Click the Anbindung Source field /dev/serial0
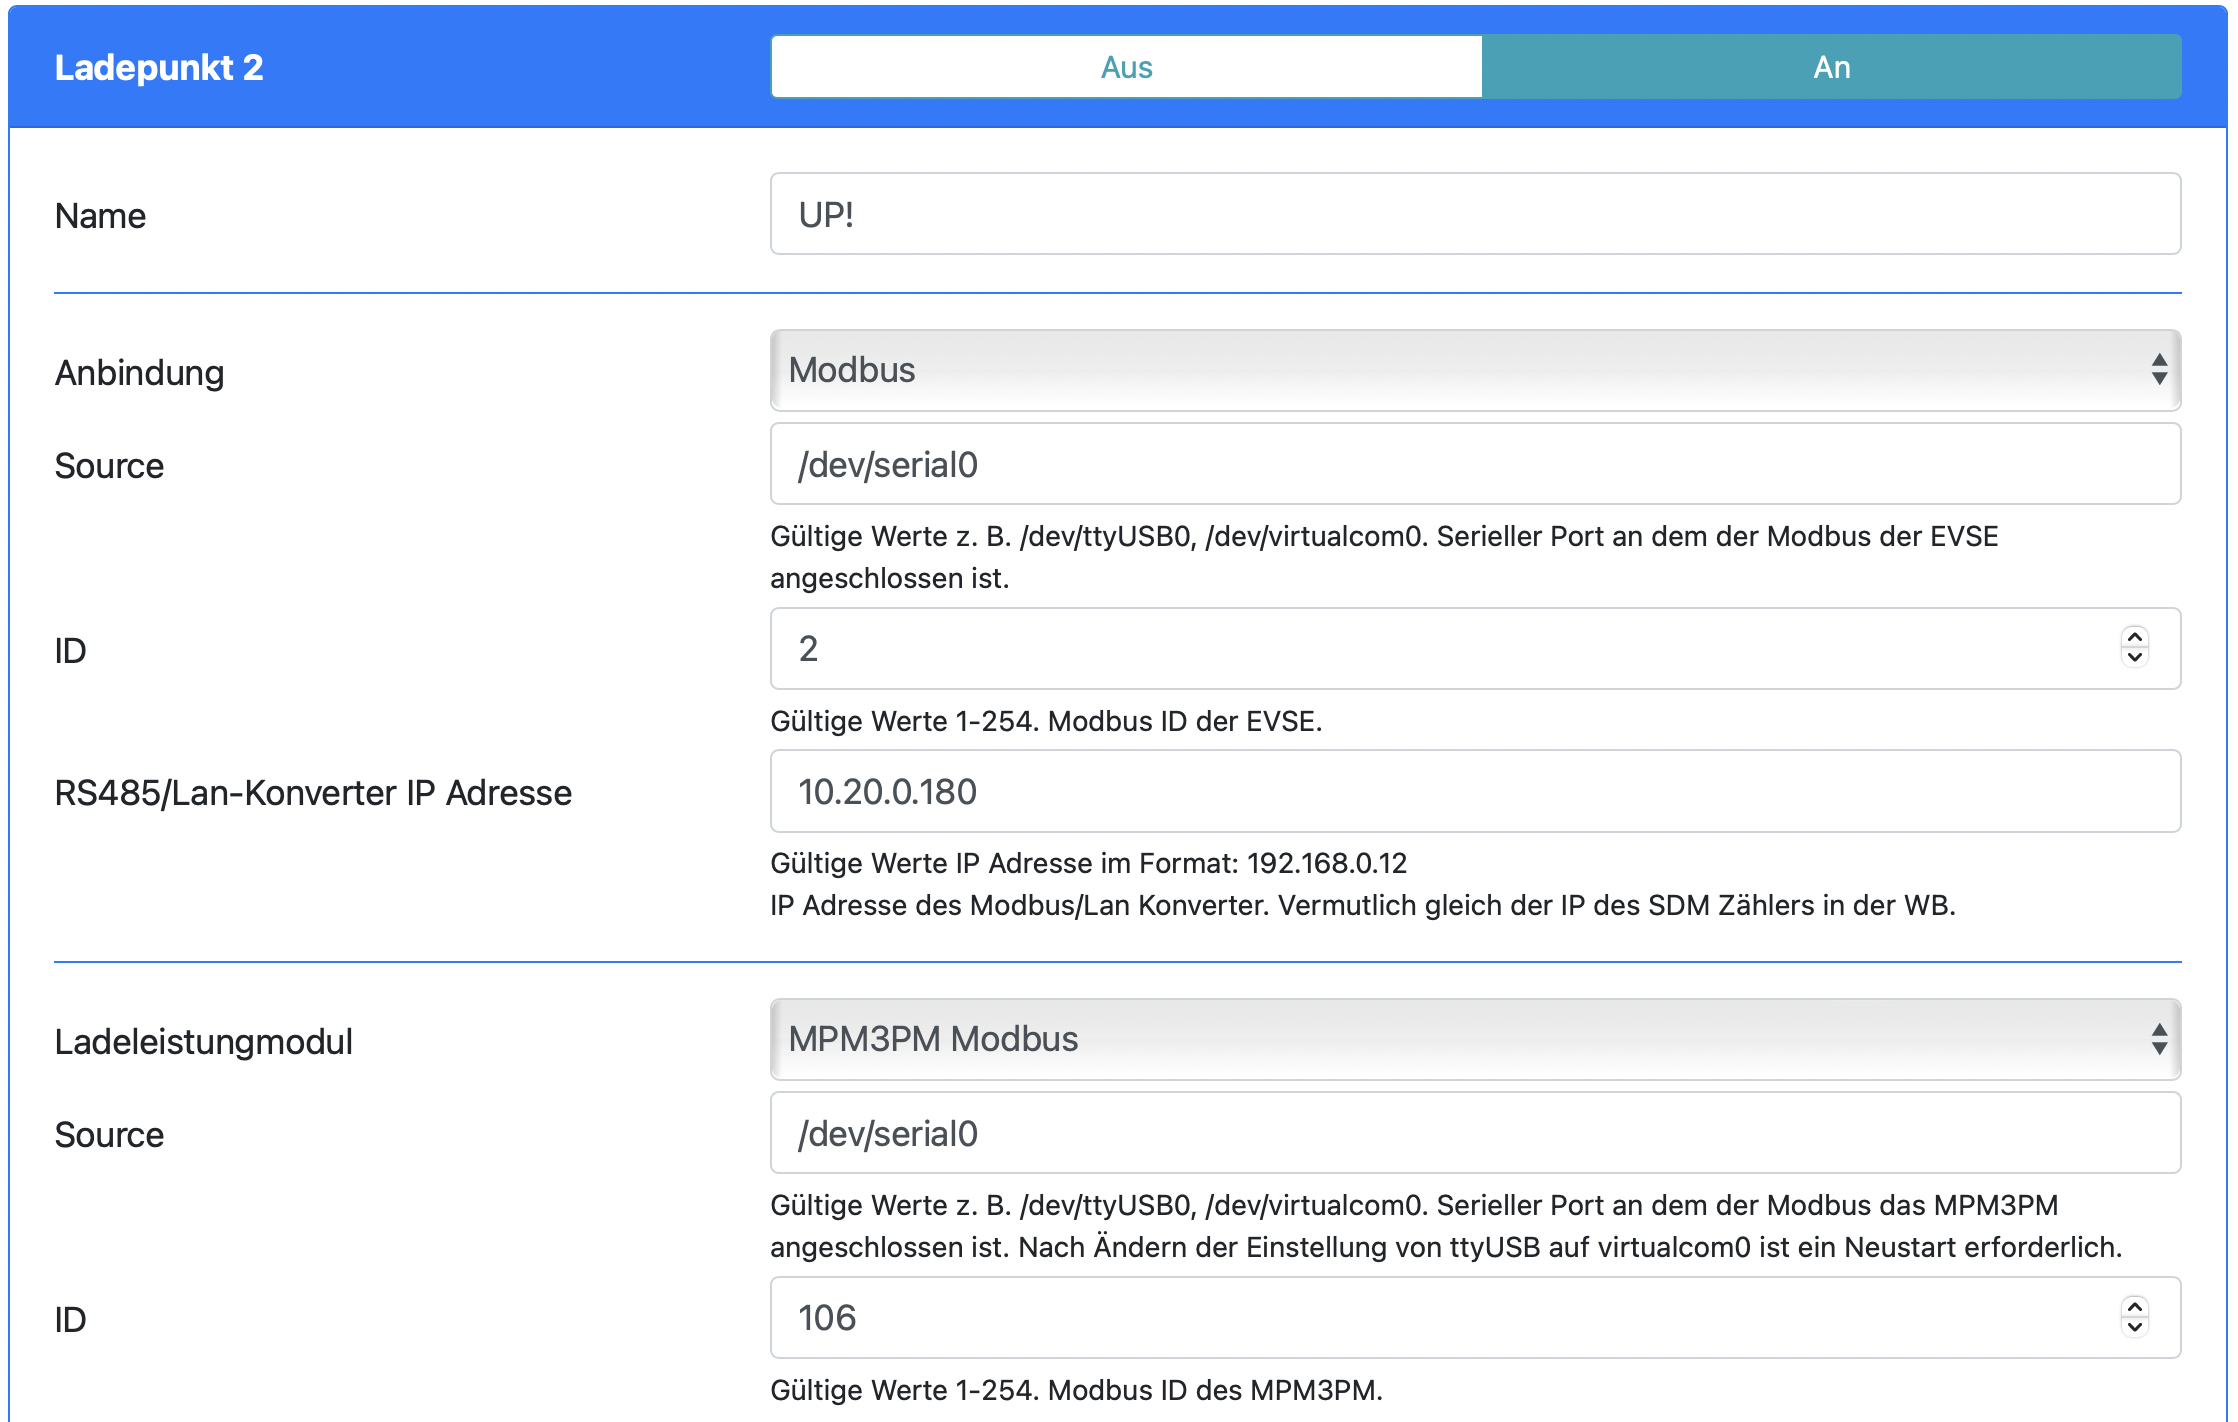Viewport: 2238px width, 1422px height. [x=1474, y=464]
